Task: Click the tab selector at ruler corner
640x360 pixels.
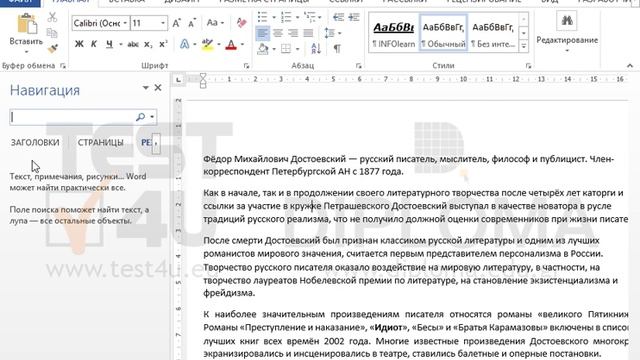Action: pos(178,80)
